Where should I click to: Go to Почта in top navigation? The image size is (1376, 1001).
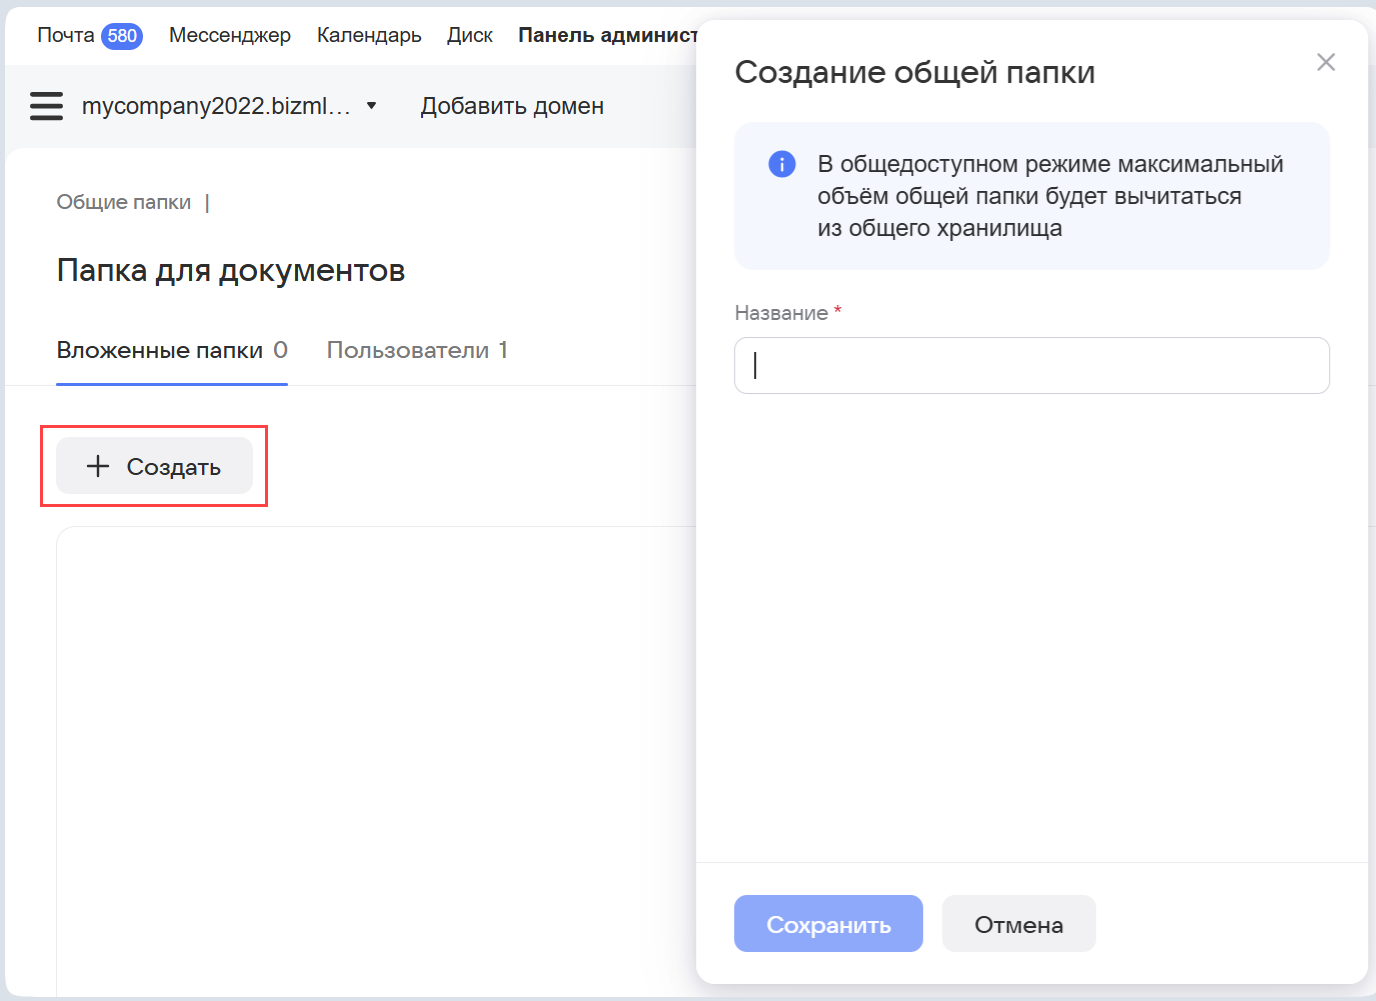[x=65, y=36]
